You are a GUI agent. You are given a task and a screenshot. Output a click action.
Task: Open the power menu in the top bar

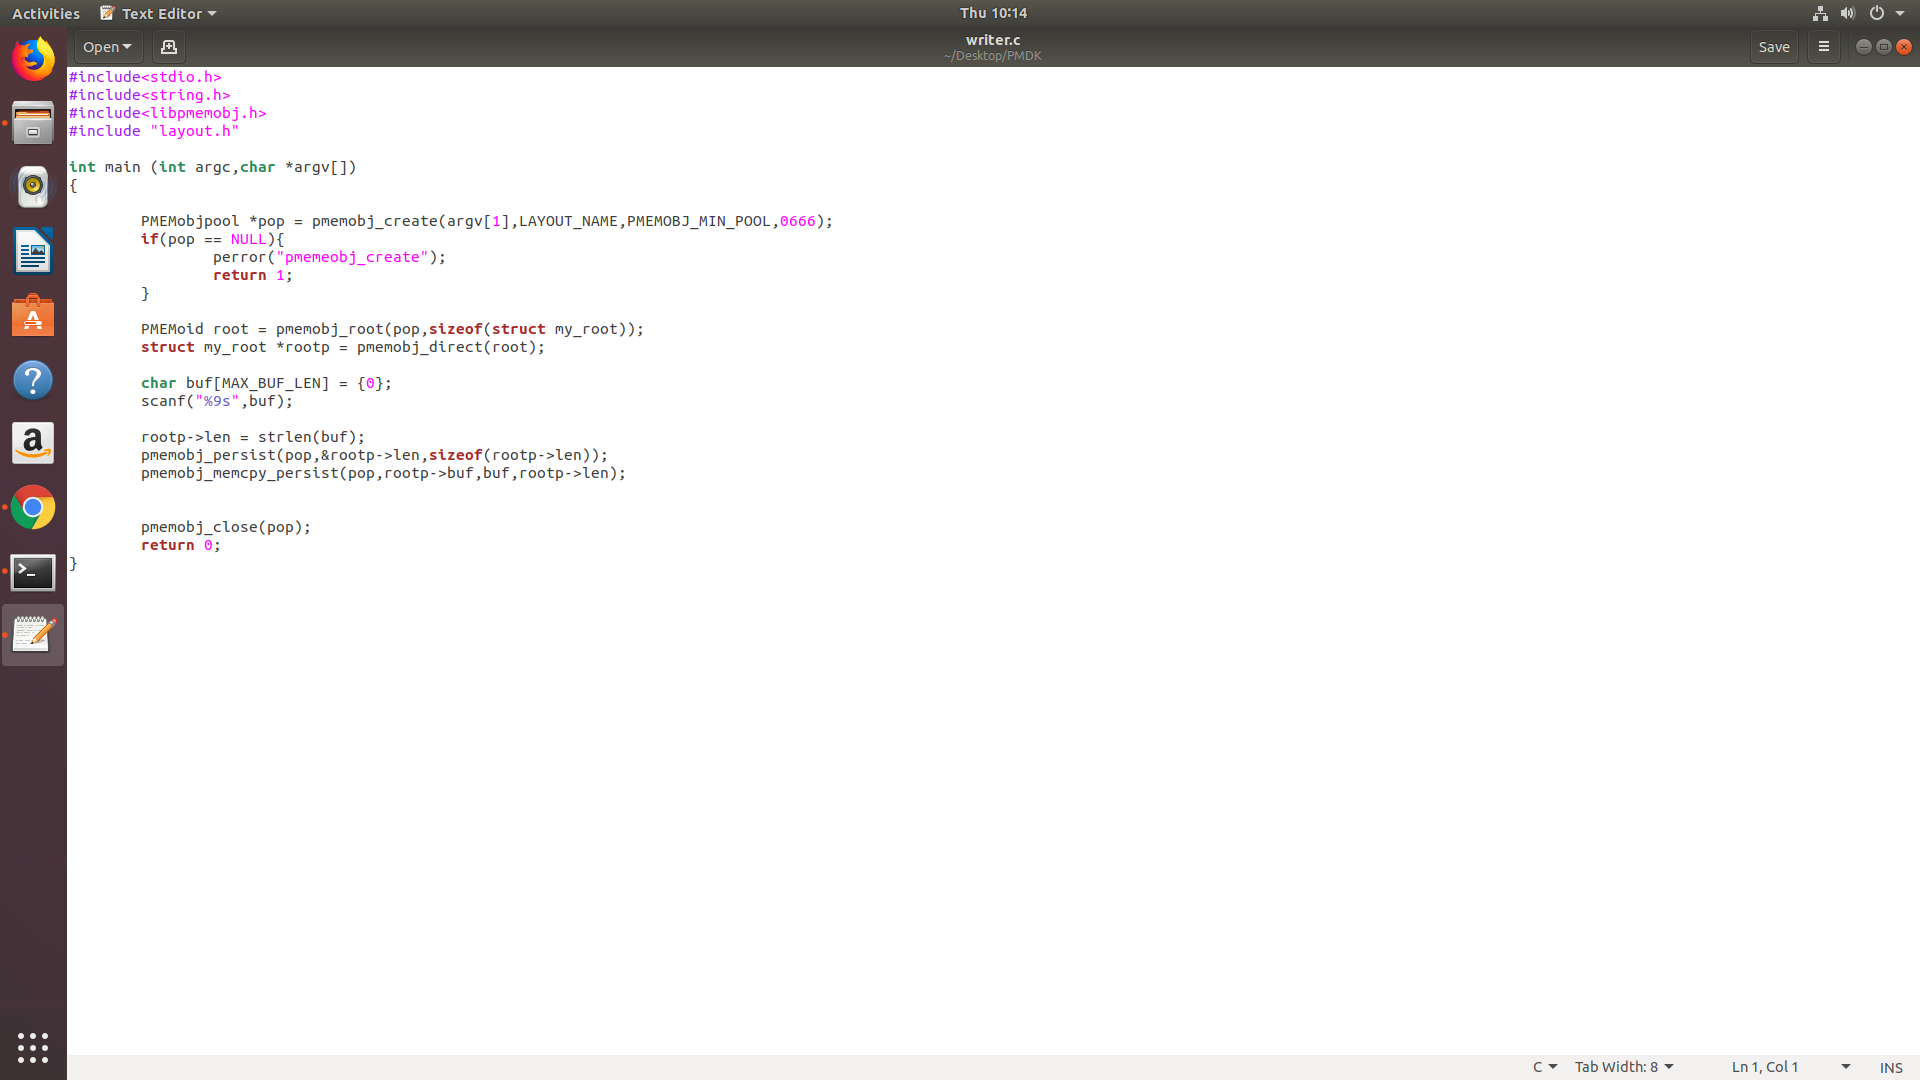tap(1877, 13)
